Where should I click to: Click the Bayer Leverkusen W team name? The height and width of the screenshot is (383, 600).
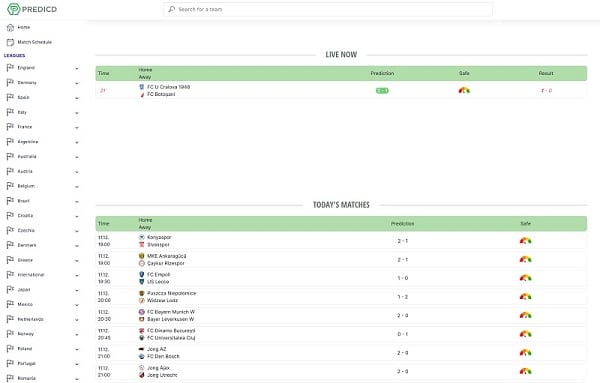(x=170, y=319)
